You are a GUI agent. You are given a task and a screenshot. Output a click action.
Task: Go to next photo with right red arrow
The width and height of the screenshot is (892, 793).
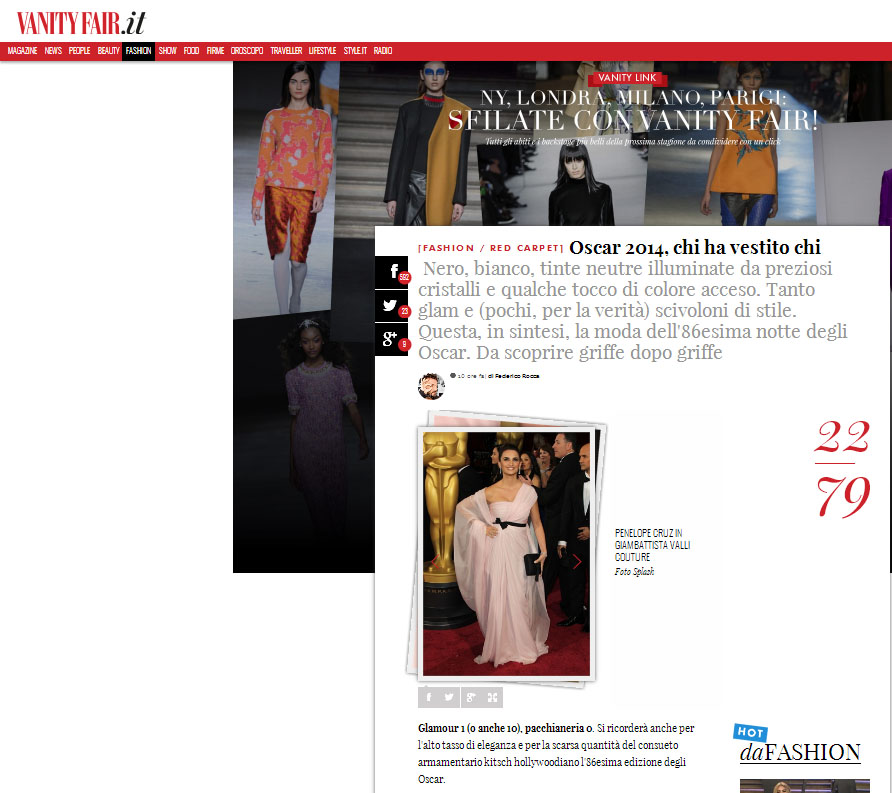pos(577,561)
